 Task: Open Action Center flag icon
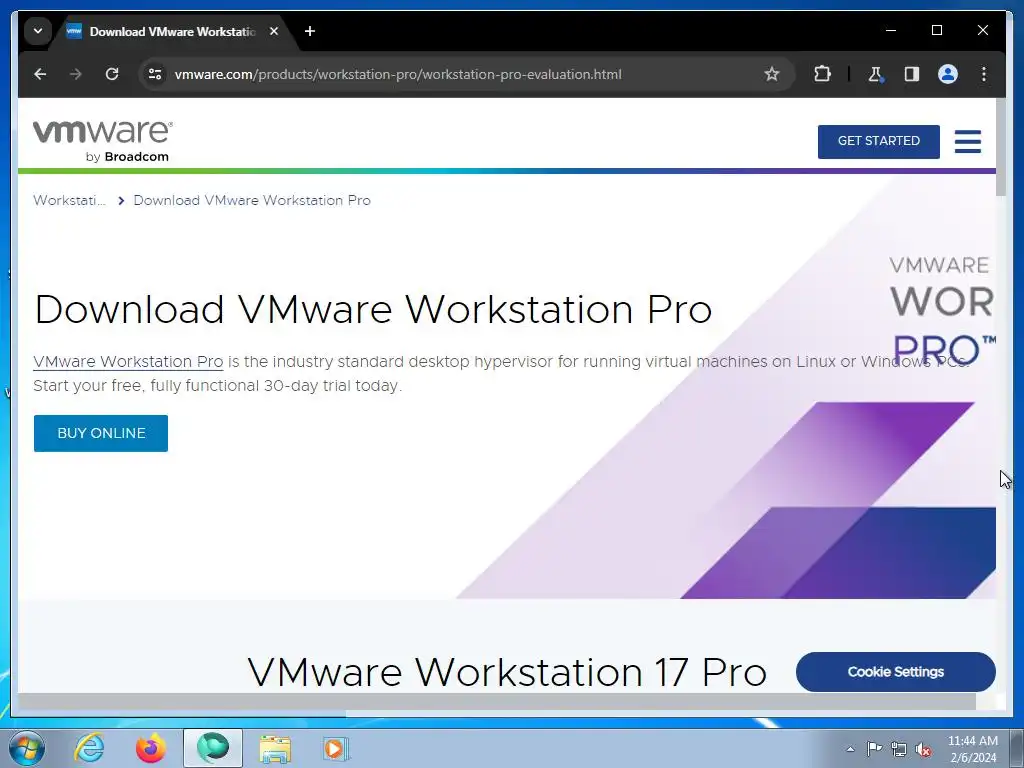pyautogui.click(x=874, y=748)
